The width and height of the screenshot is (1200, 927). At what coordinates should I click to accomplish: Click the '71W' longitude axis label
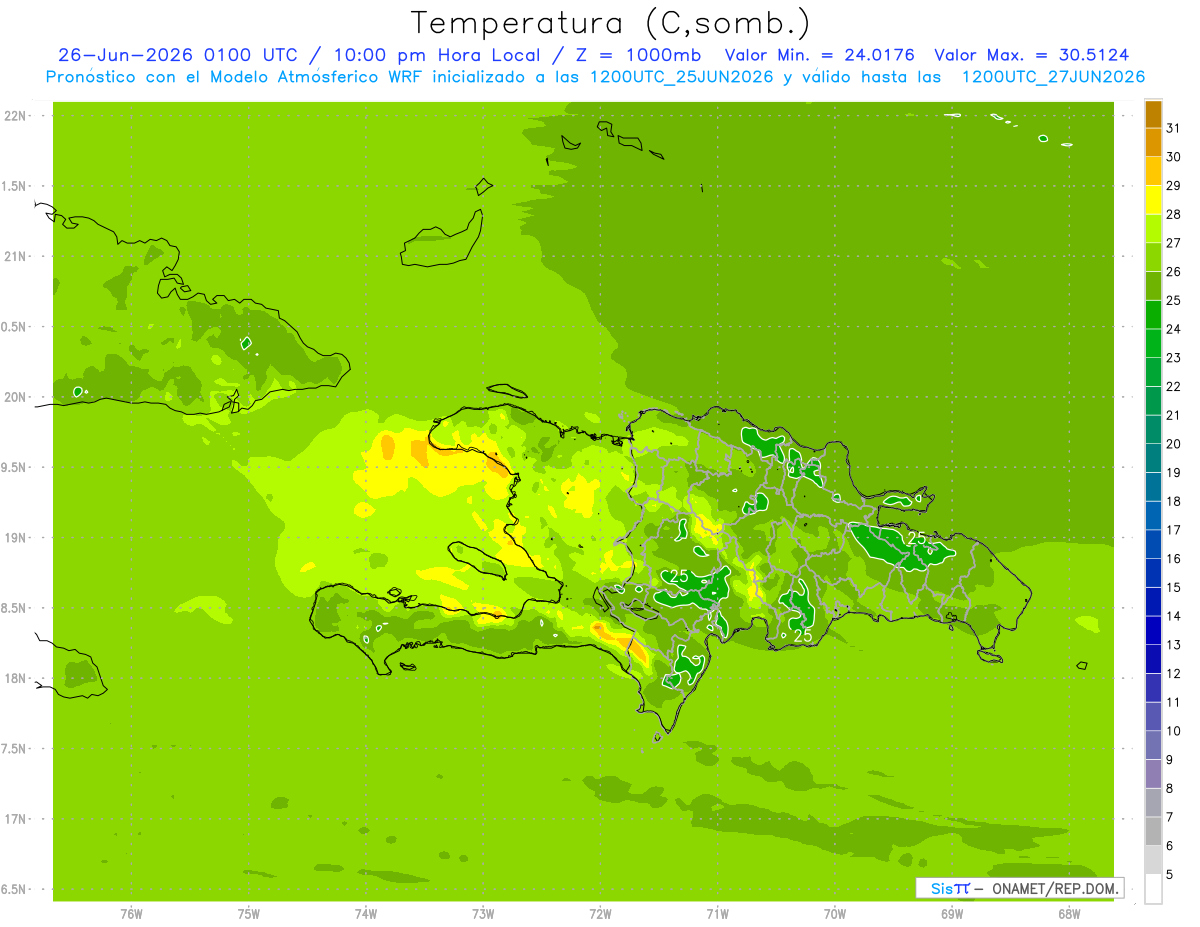(717, 914)
